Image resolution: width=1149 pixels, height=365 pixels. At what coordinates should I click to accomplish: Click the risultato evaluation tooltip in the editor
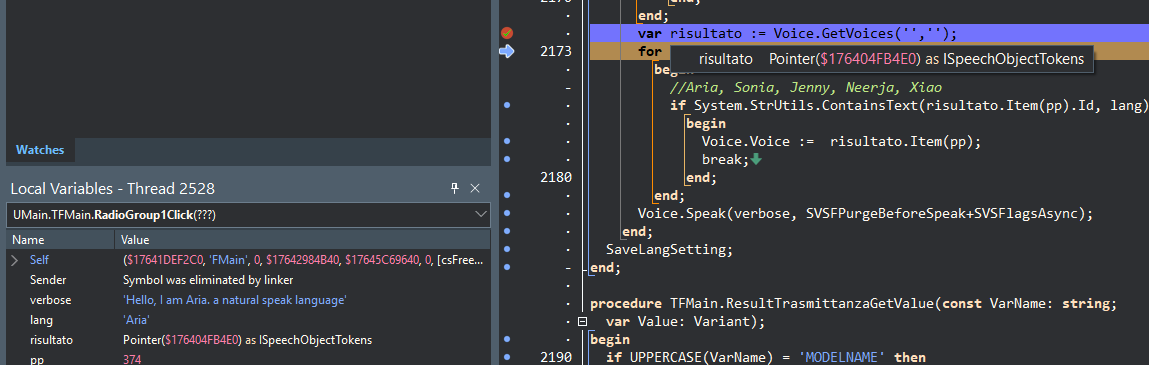pos(882,59)
